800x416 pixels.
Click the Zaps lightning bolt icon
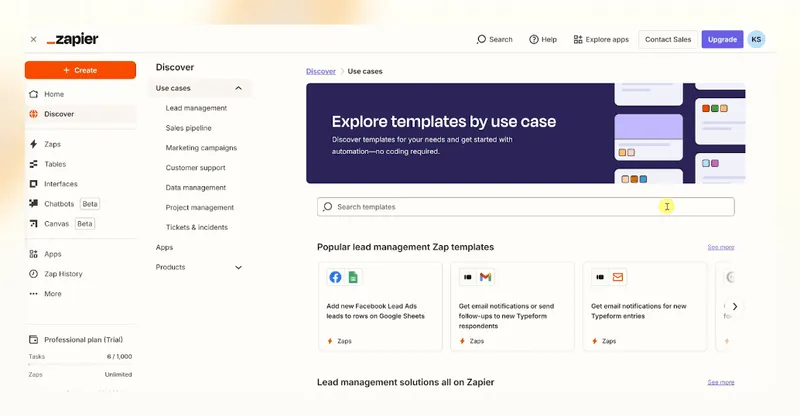(34, 144)
